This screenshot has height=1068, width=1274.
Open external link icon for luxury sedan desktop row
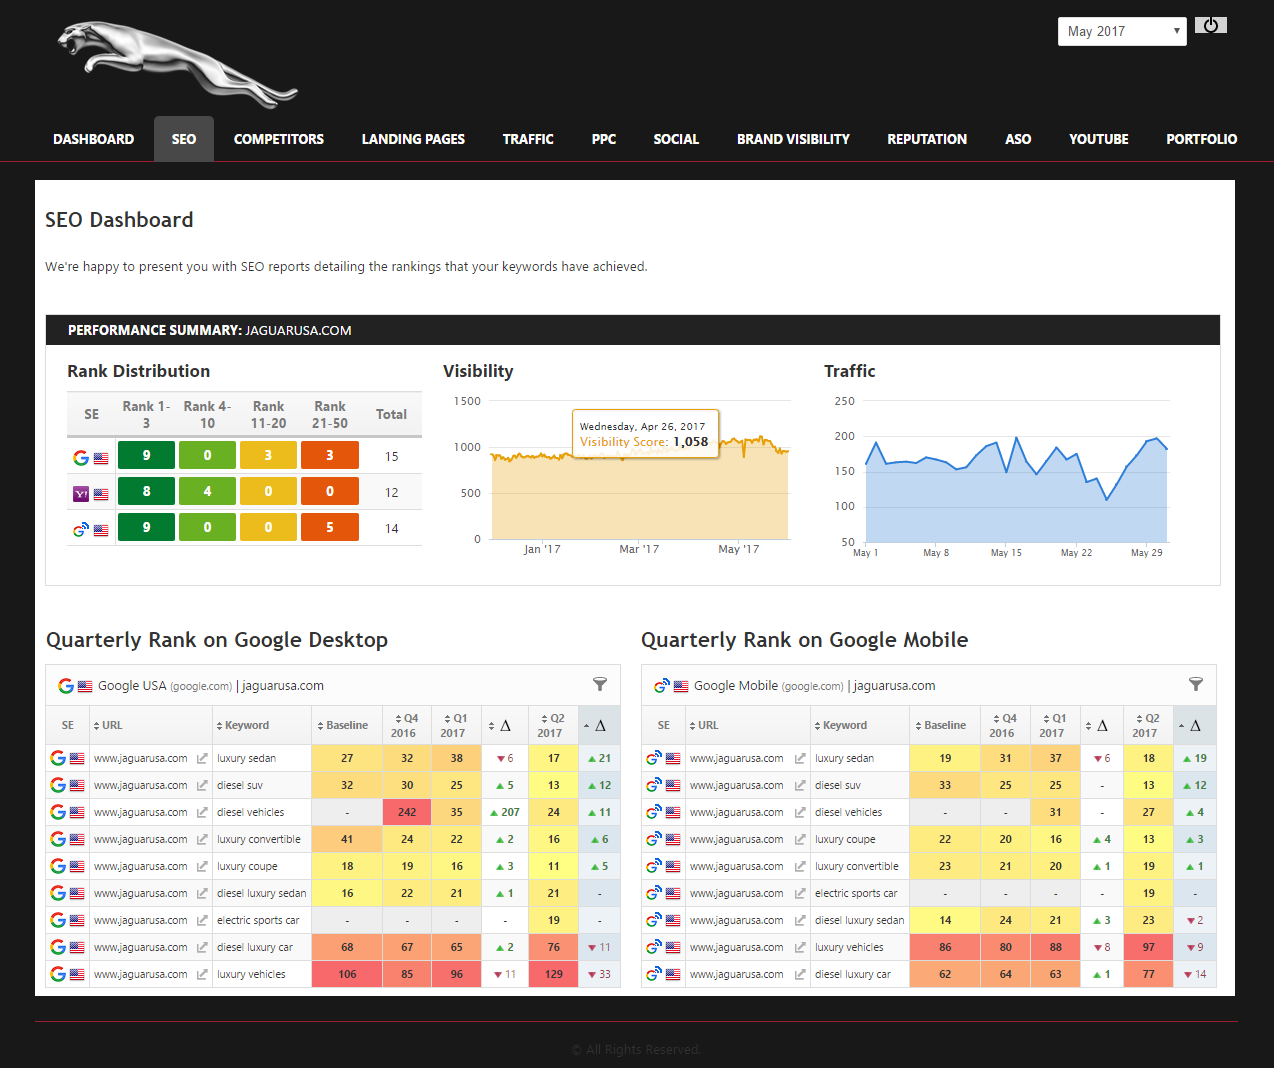click(202, 759)
